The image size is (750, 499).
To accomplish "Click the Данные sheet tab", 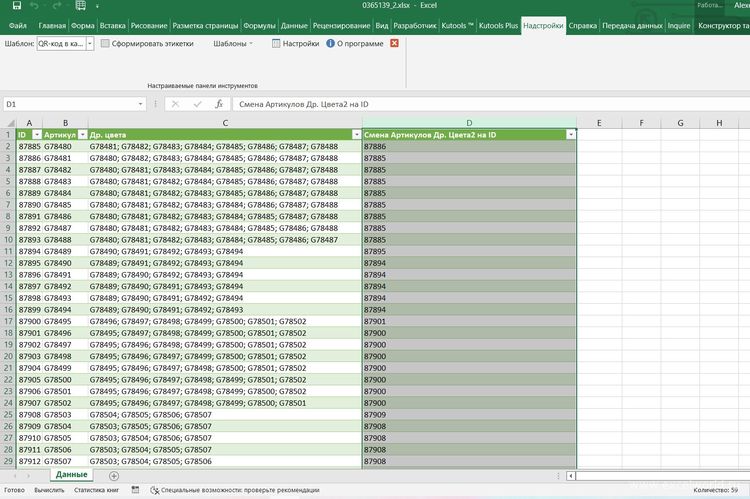I will pyautogui.click(x=72, y=475).
